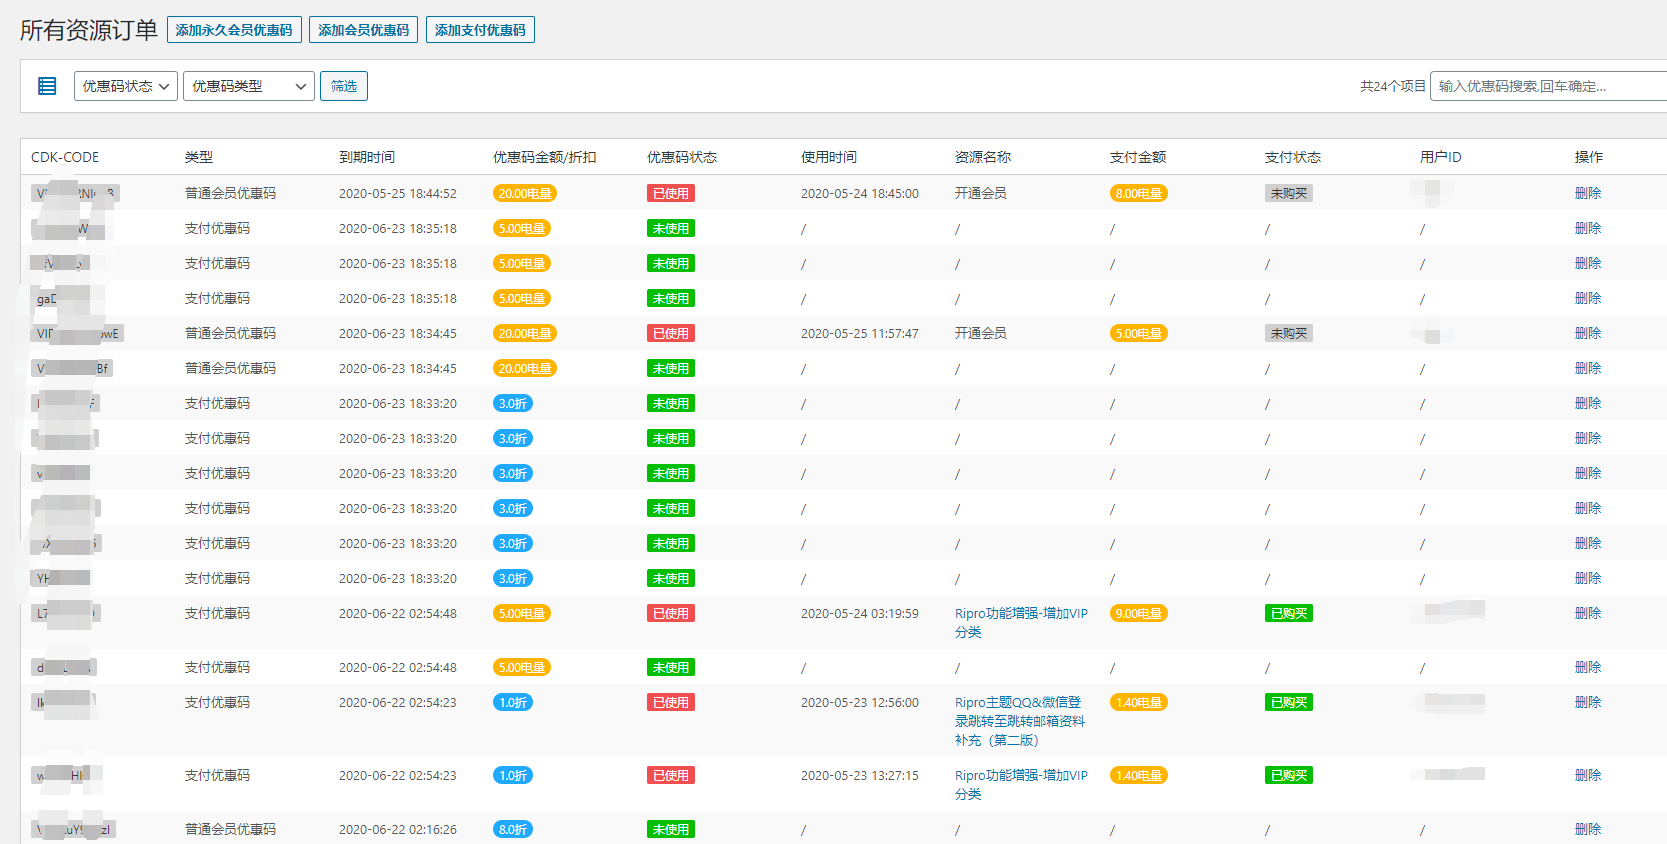Delete the first row expiring 2020-05-25 18:44:52

point(1587,193)
